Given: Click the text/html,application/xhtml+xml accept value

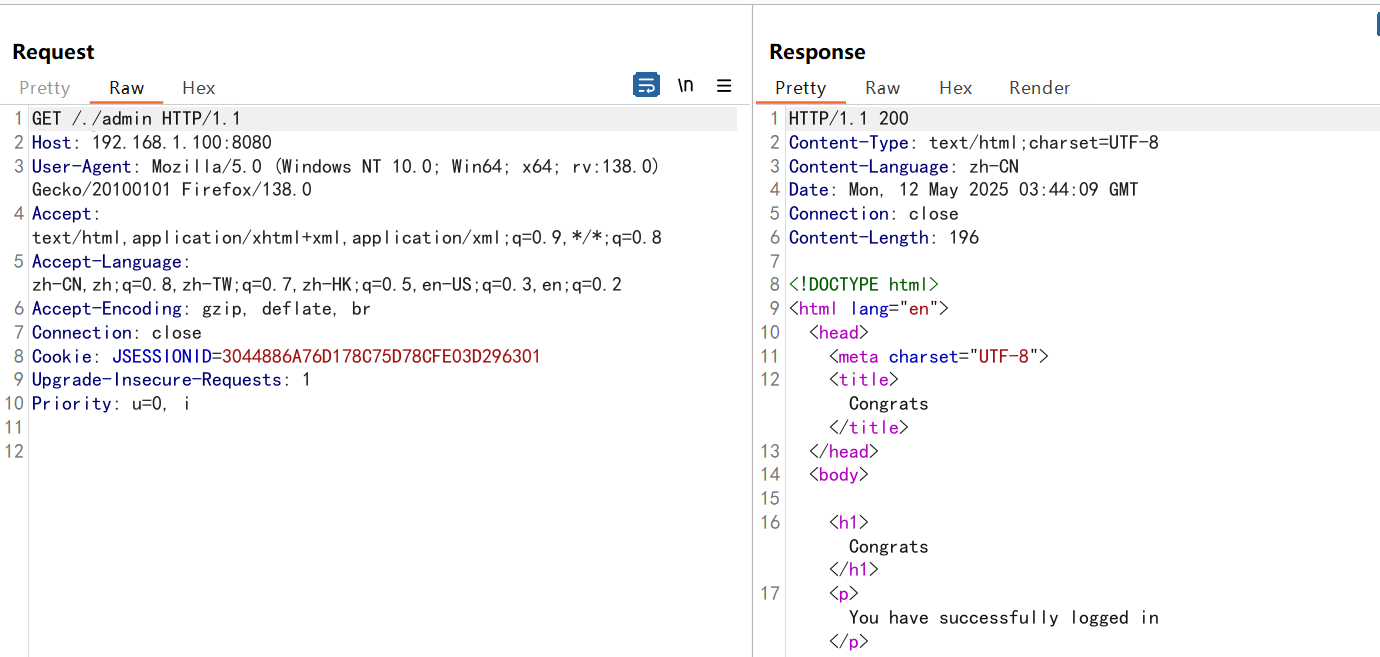Looking at the screenshot, I should tap(347, 238).
